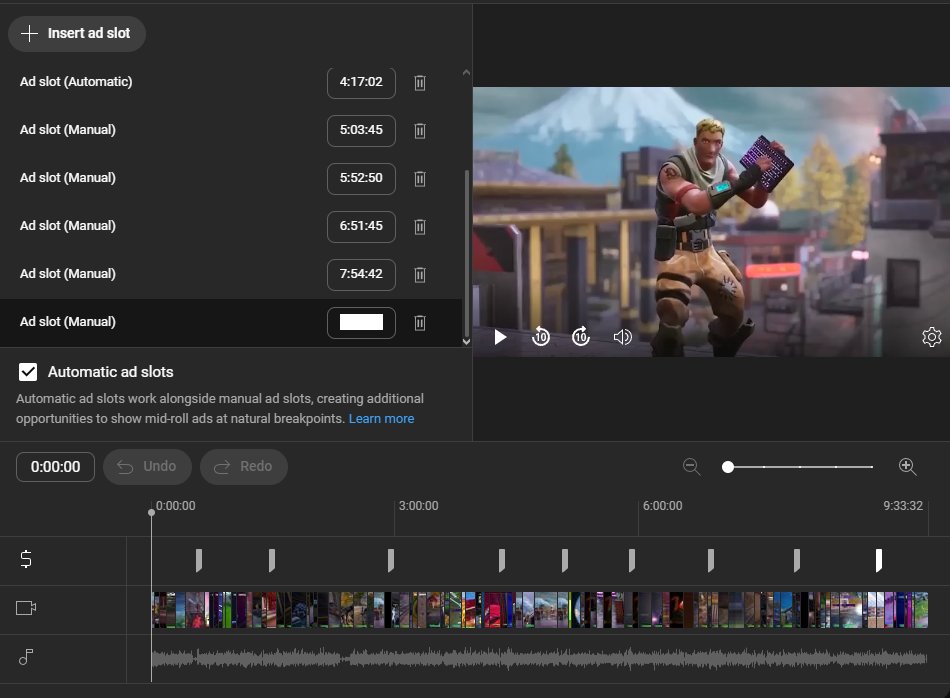Click the 0:00:00 playhead time field

55,467
